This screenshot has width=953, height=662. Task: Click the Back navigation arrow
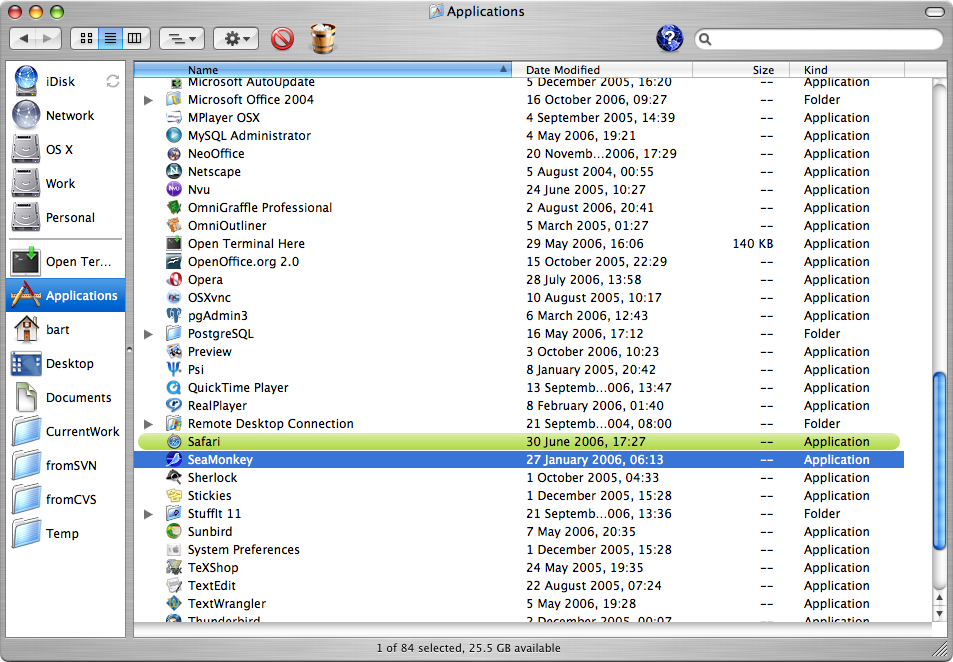tap(23, 39)
